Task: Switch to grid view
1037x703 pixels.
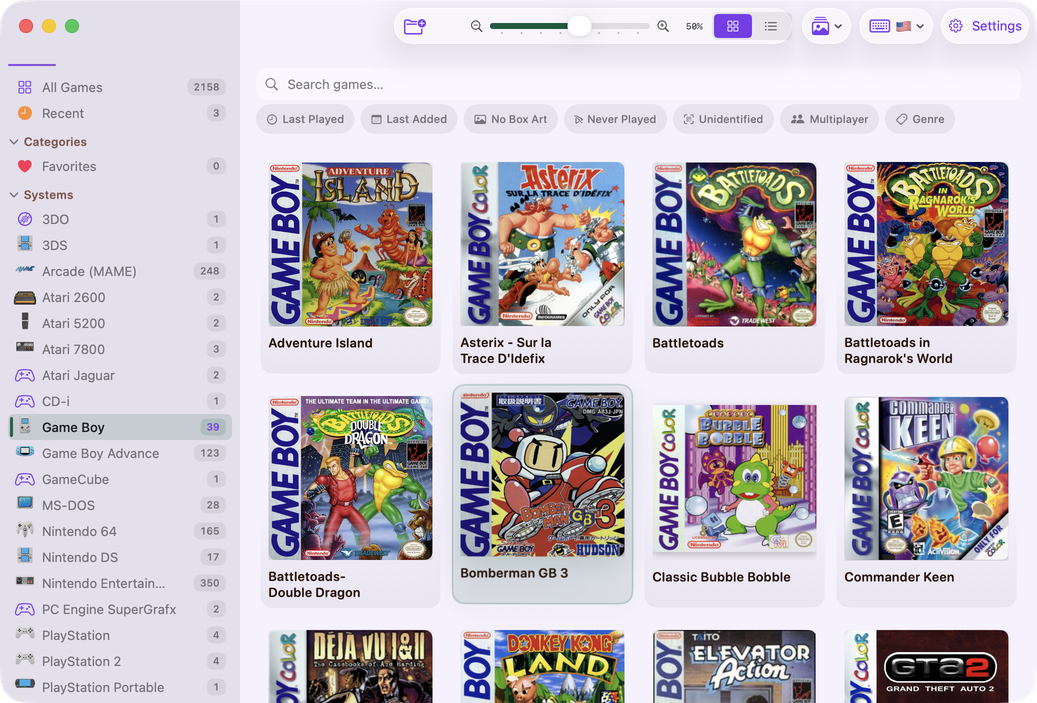Action: tap(733, 26)
